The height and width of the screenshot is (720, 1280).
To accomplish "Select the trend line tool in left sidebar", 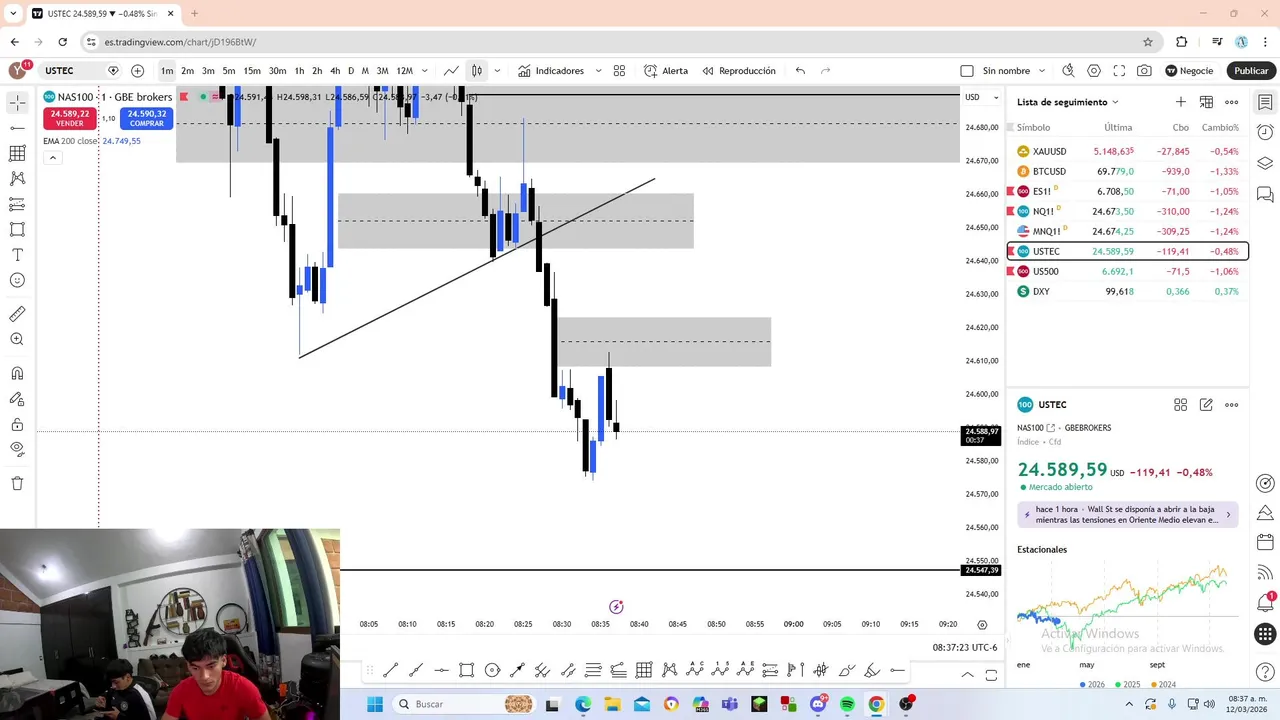I will pyautogui.click(x=17, y=128).
